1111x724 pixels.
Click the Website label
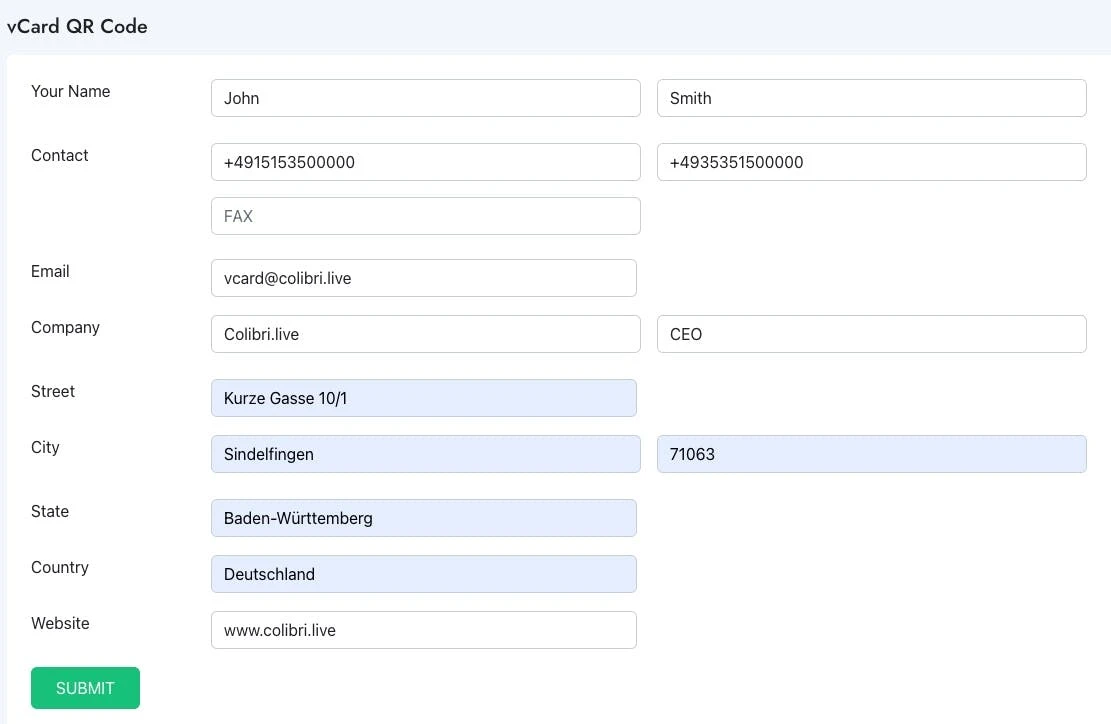[x=60, y=623]
